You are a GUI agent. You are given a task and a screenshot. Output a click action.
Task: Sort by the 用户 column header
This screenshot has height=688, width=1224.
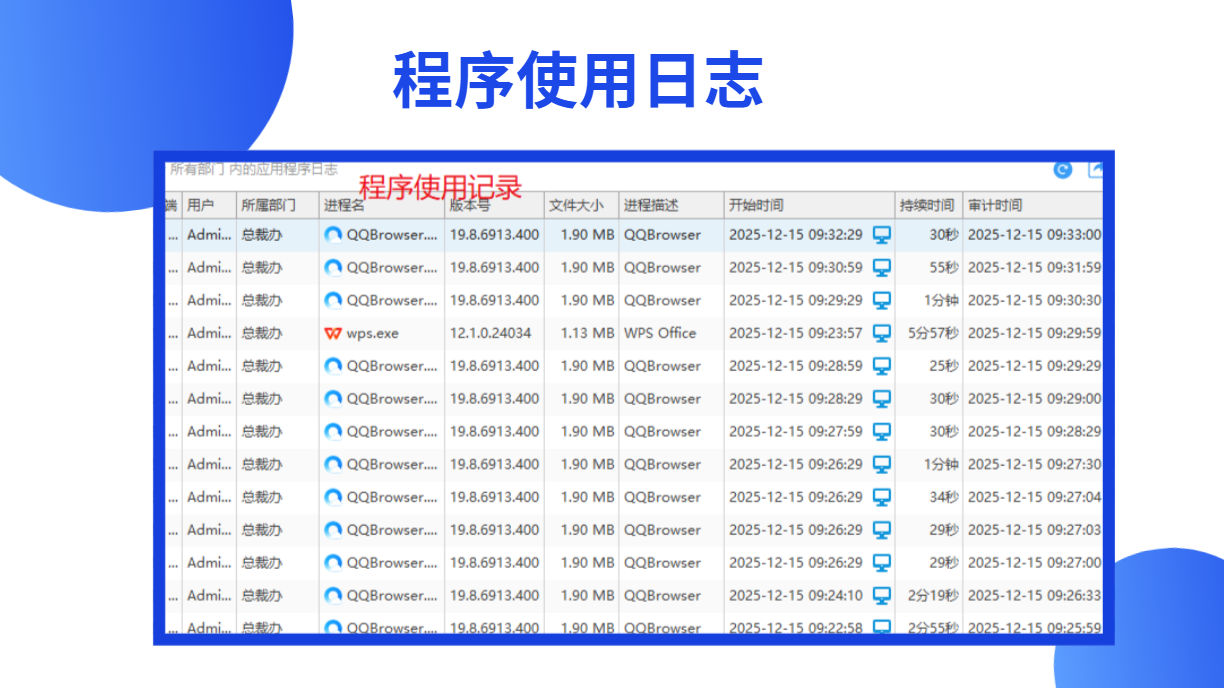pos(209,205)
